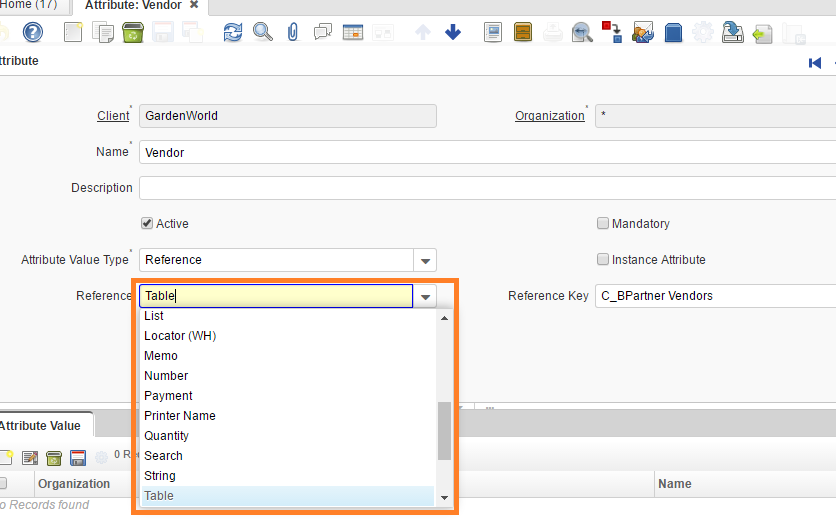Collapse the Reference combo box arrow
This screenshot has height=524, width=836.
click(426, 296)
